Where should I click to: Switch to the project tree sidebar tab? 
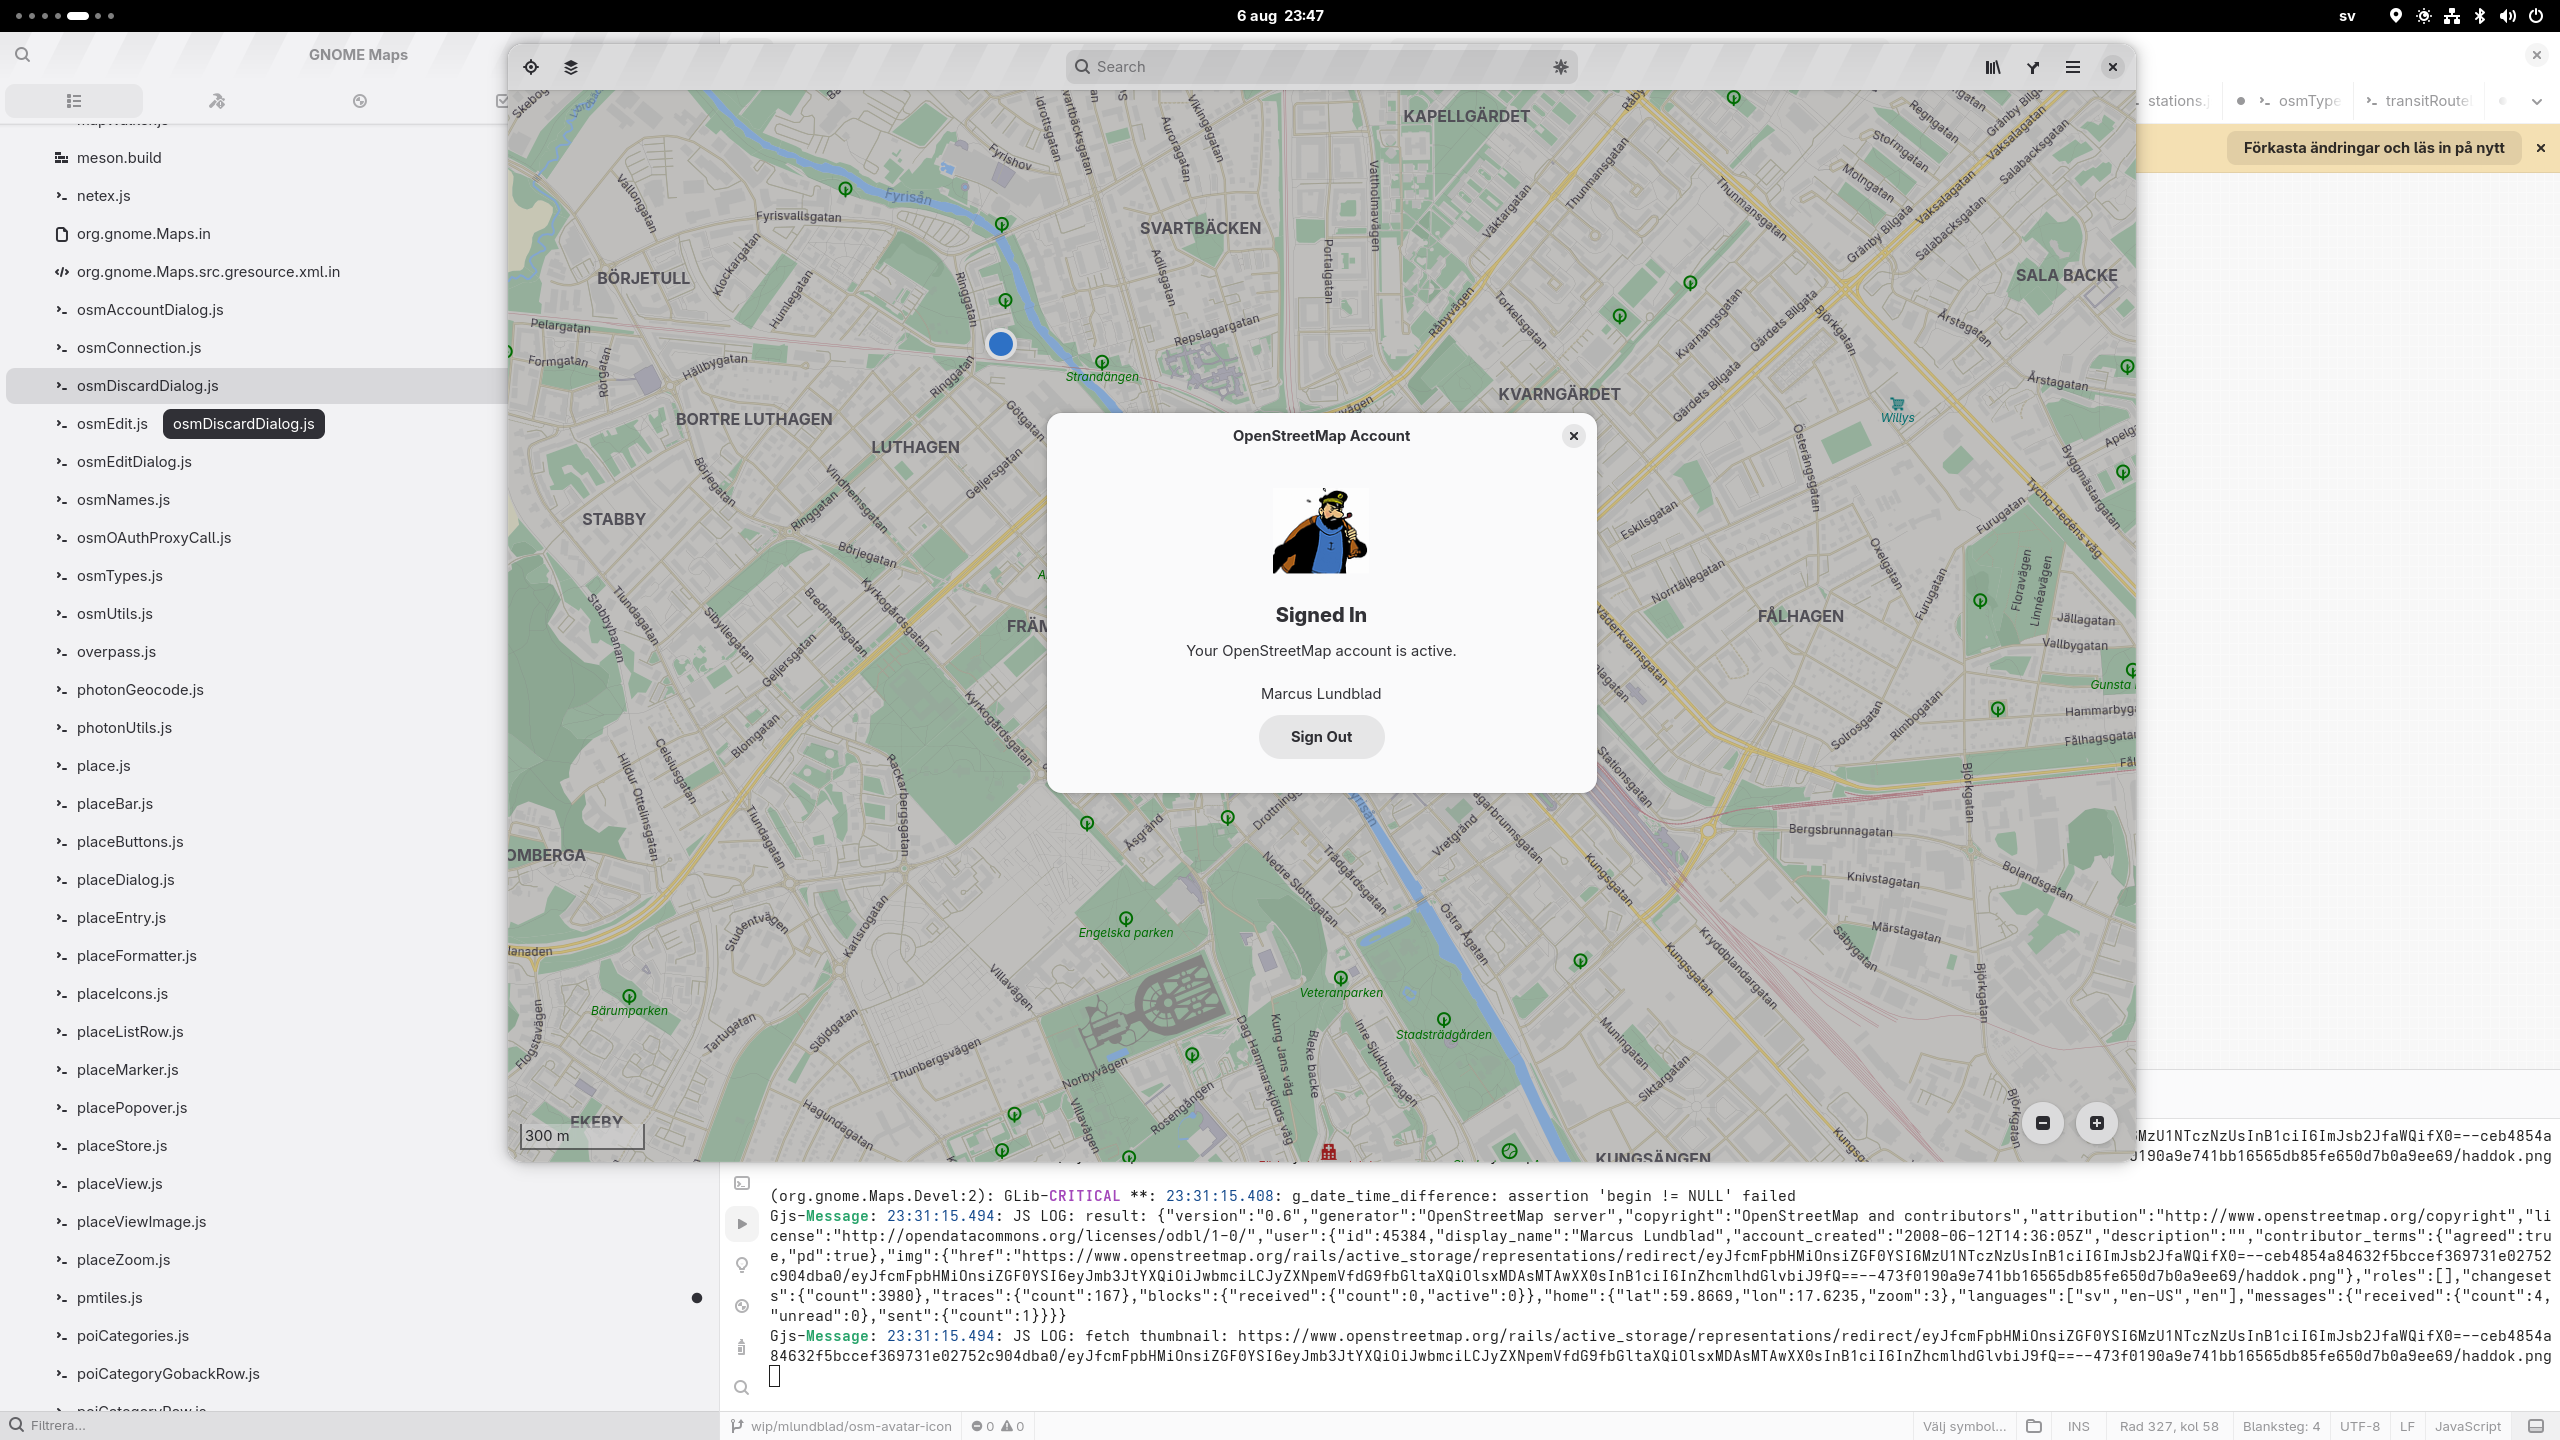[74, 101]
